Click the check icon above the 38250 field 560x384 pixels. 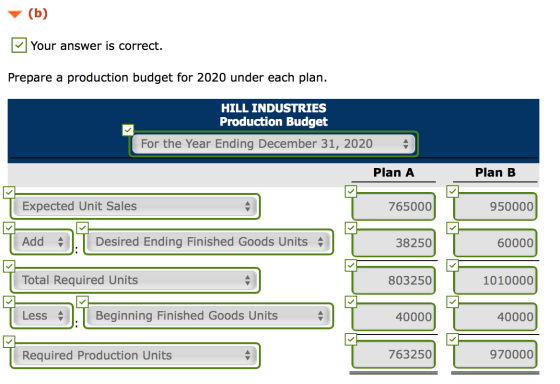point(351,228)
